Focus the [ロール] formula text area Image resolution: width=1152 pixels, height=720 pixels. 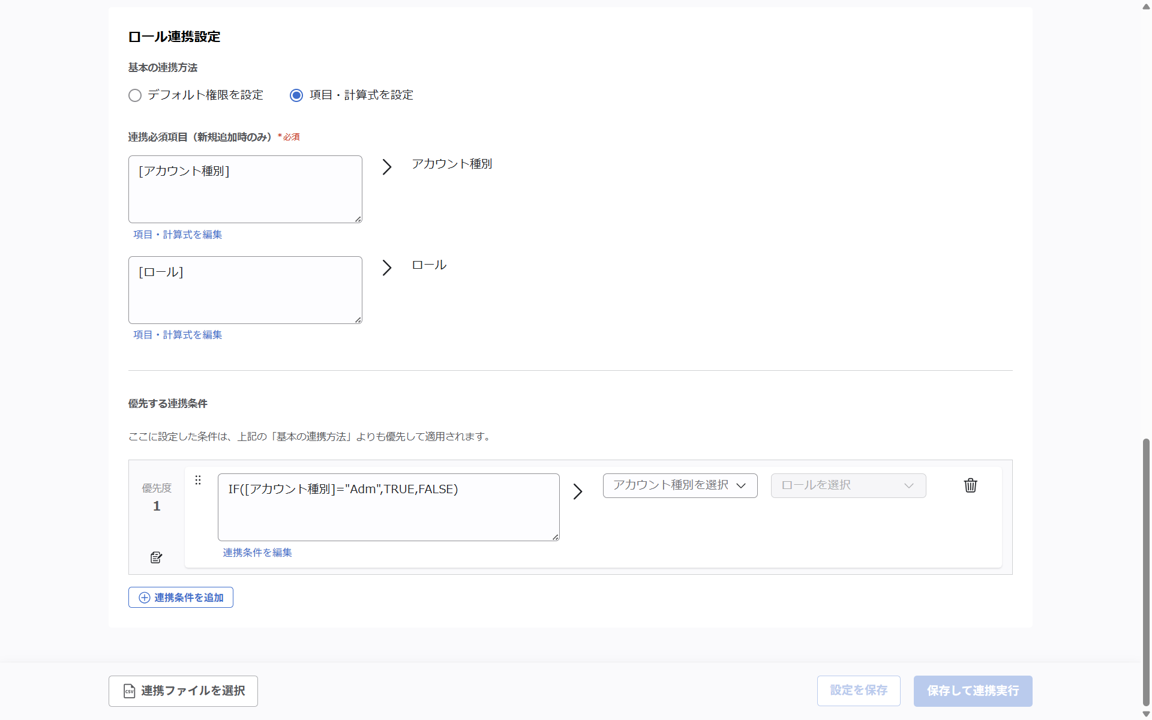245,289
